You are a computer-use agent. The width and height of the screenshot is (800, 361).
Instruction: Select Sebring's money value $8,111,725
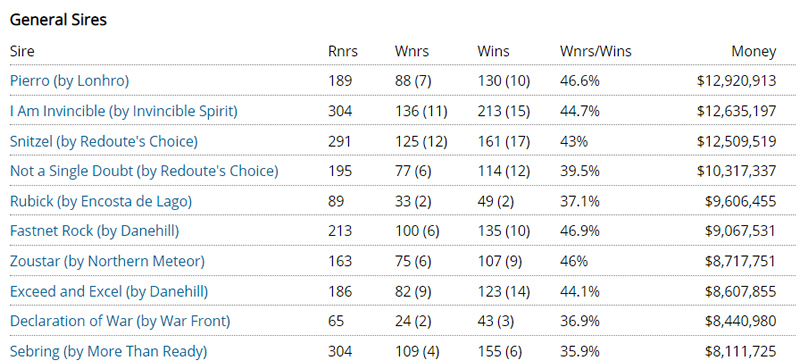point(741,351)
